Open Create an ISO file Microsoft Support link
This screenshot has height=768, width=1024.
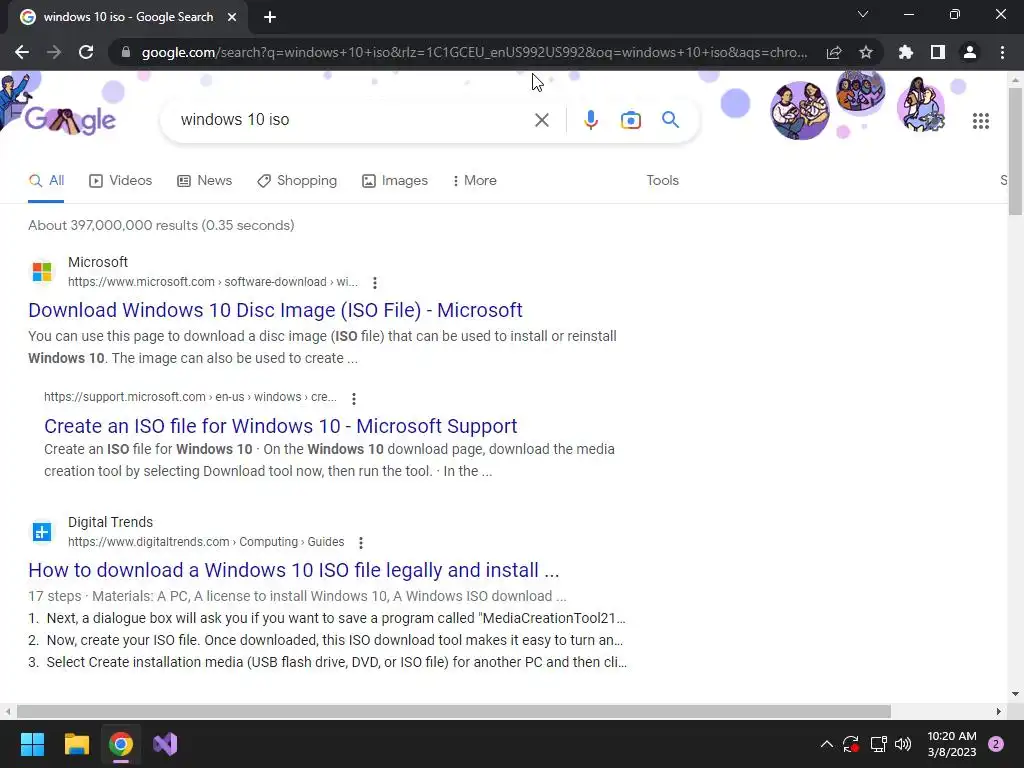280,426
